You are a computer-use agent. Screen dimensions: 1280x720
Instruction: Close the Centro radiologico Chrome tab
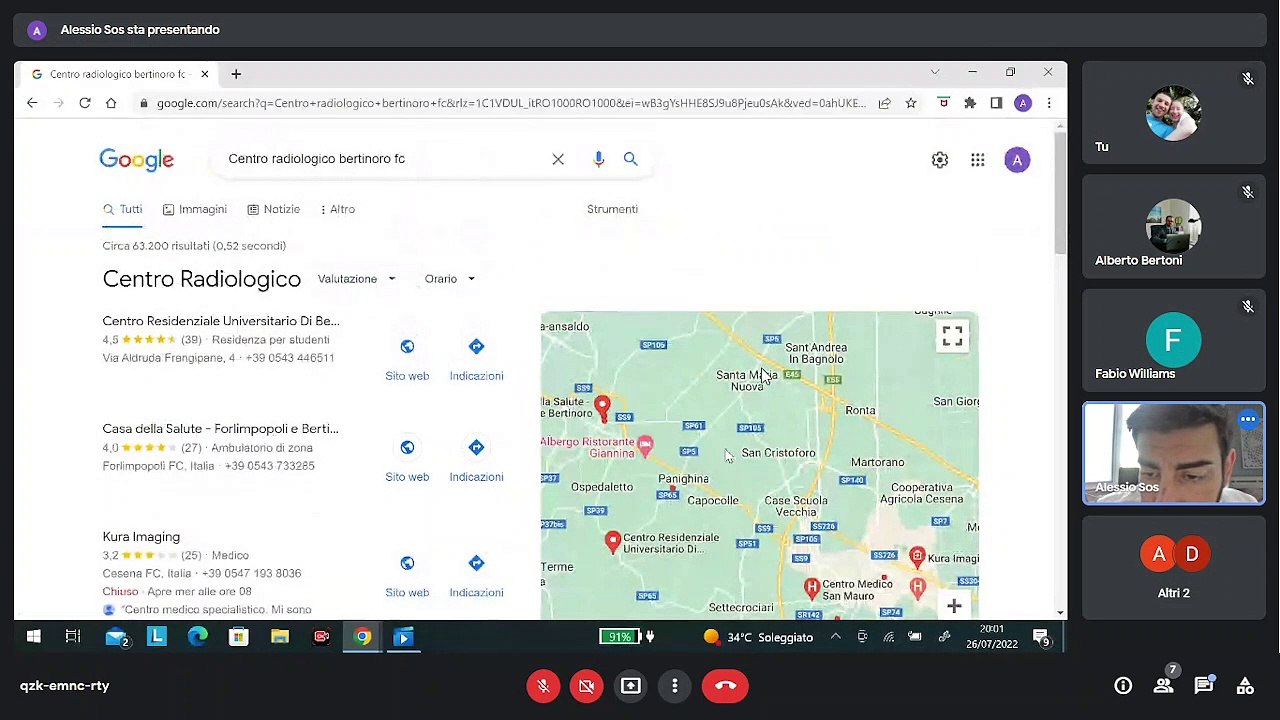click(x=205, y=74)
